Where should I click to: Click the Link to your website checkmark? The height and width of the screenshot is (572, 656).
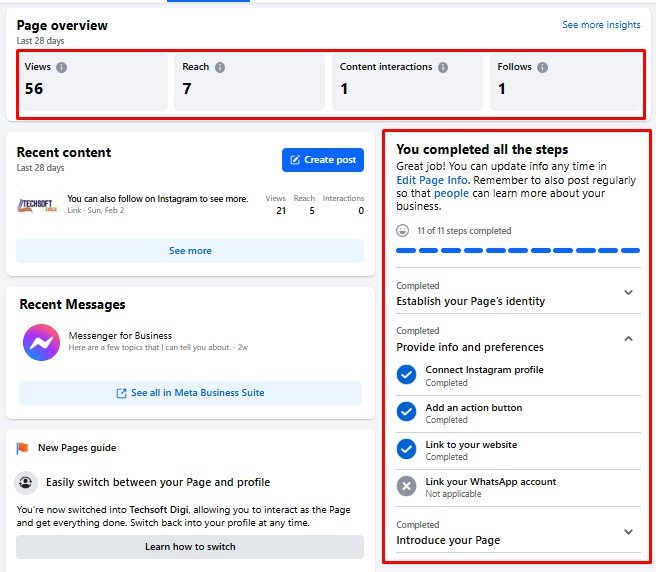click(x=406, y=449)
